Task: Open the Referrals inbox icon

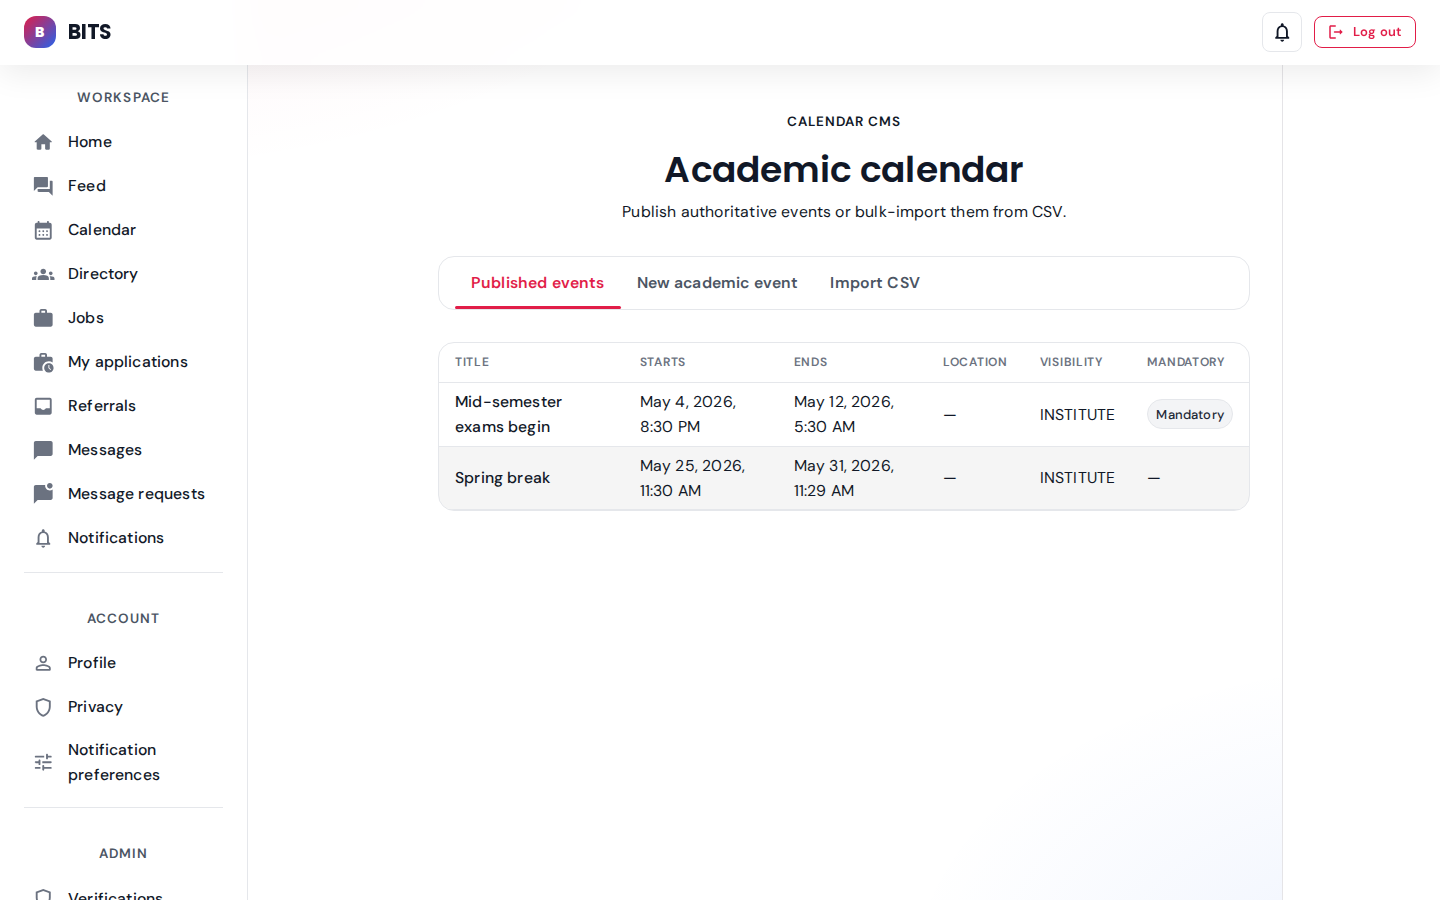Action: click(x=43, y=406)
